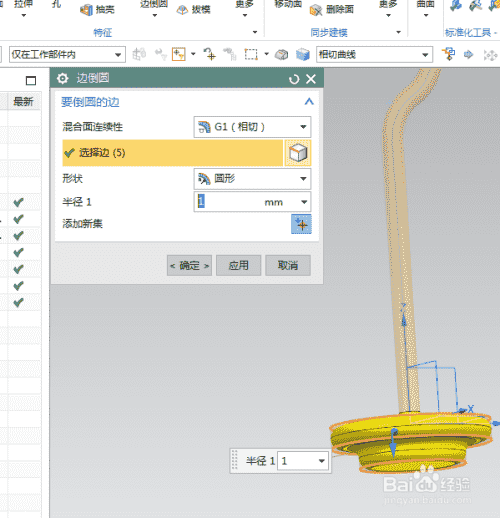Click the 最新 column header

click(23, 101)
